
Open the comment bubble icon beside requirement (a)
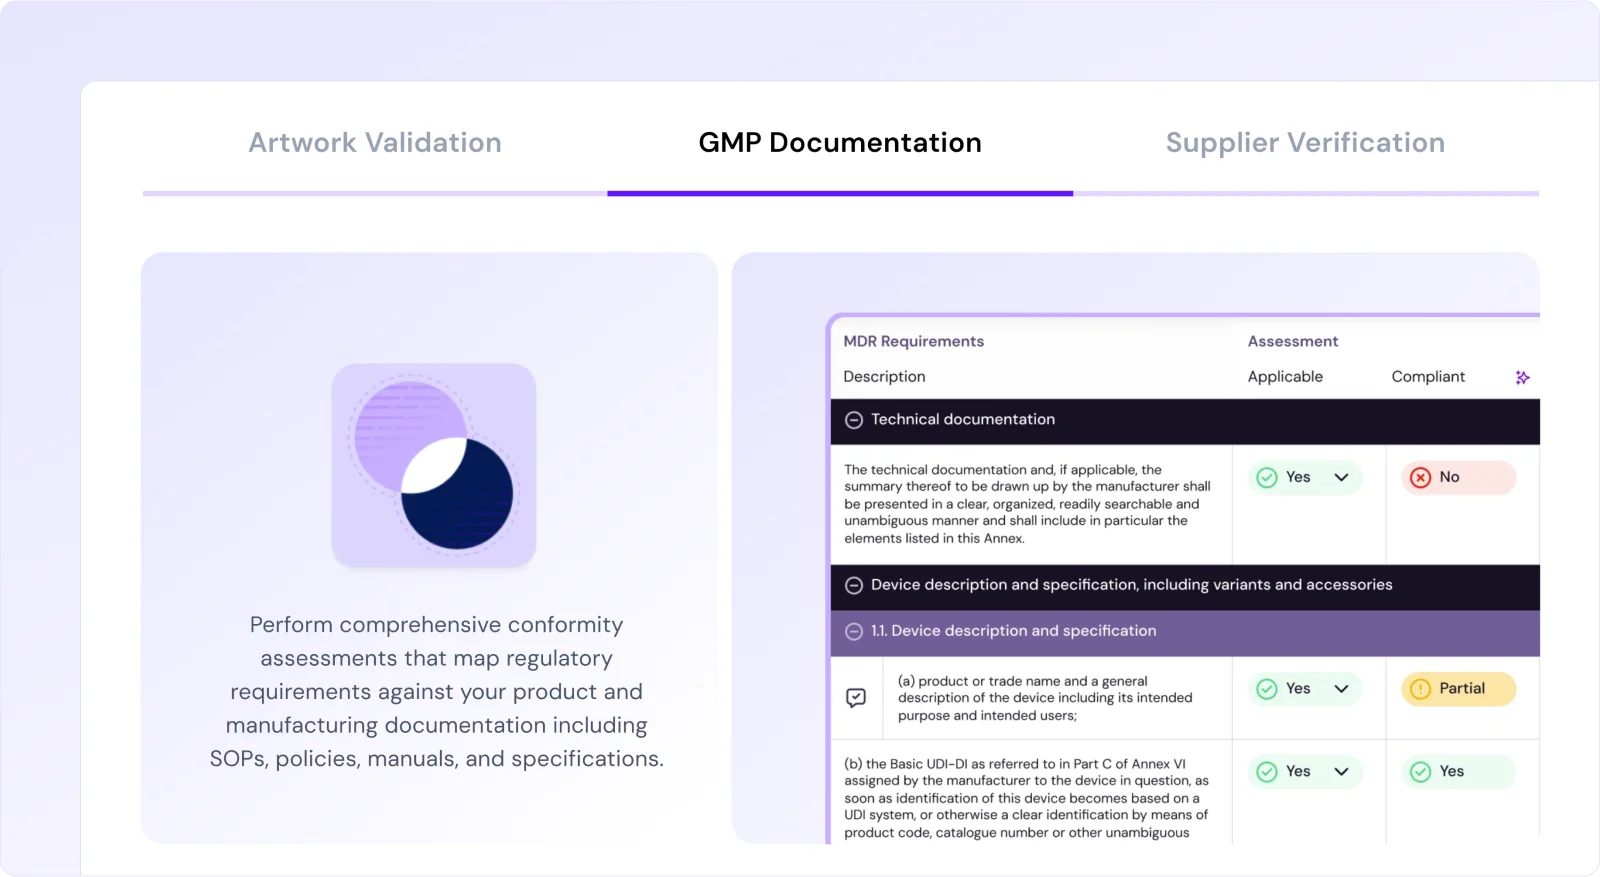pos(856,697)
